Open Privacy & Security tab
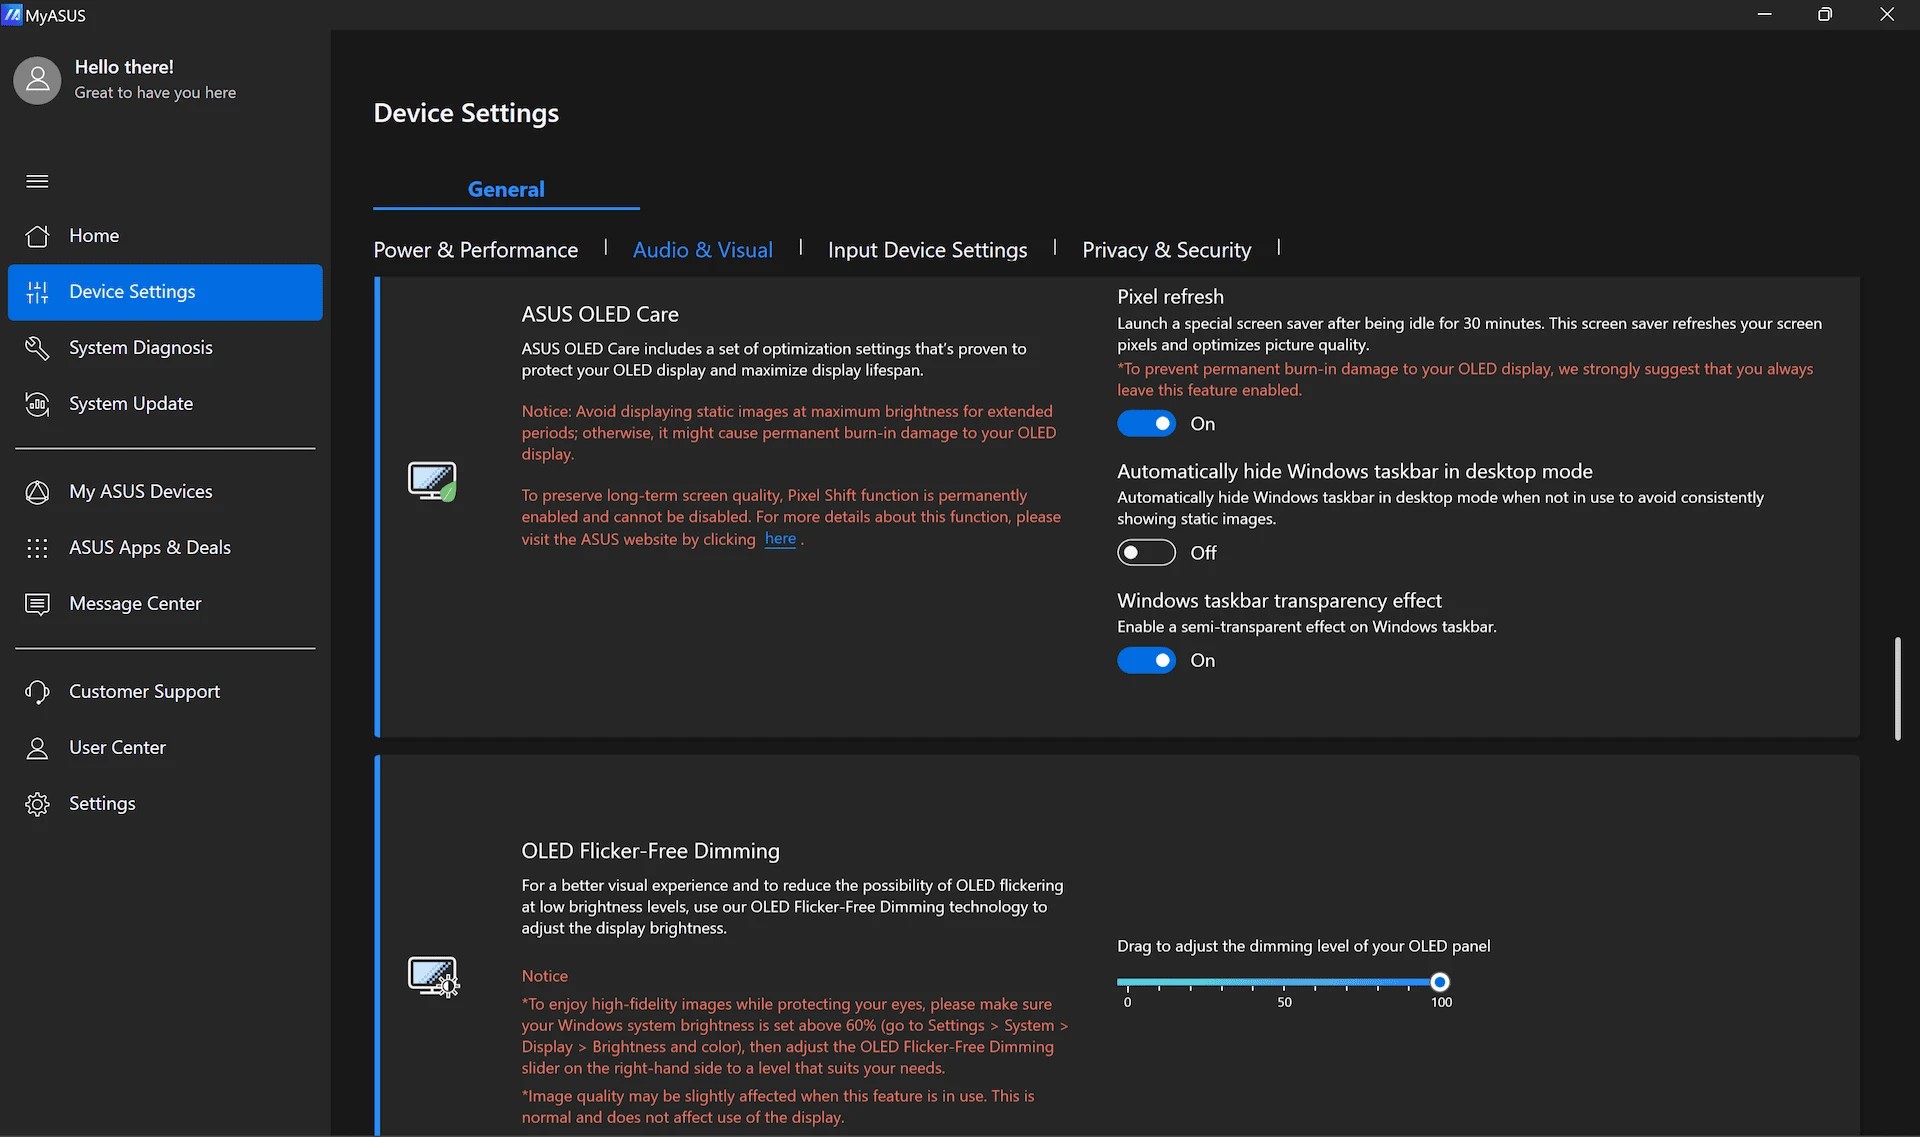1920x1137 pixels. tap(1166, 250)
